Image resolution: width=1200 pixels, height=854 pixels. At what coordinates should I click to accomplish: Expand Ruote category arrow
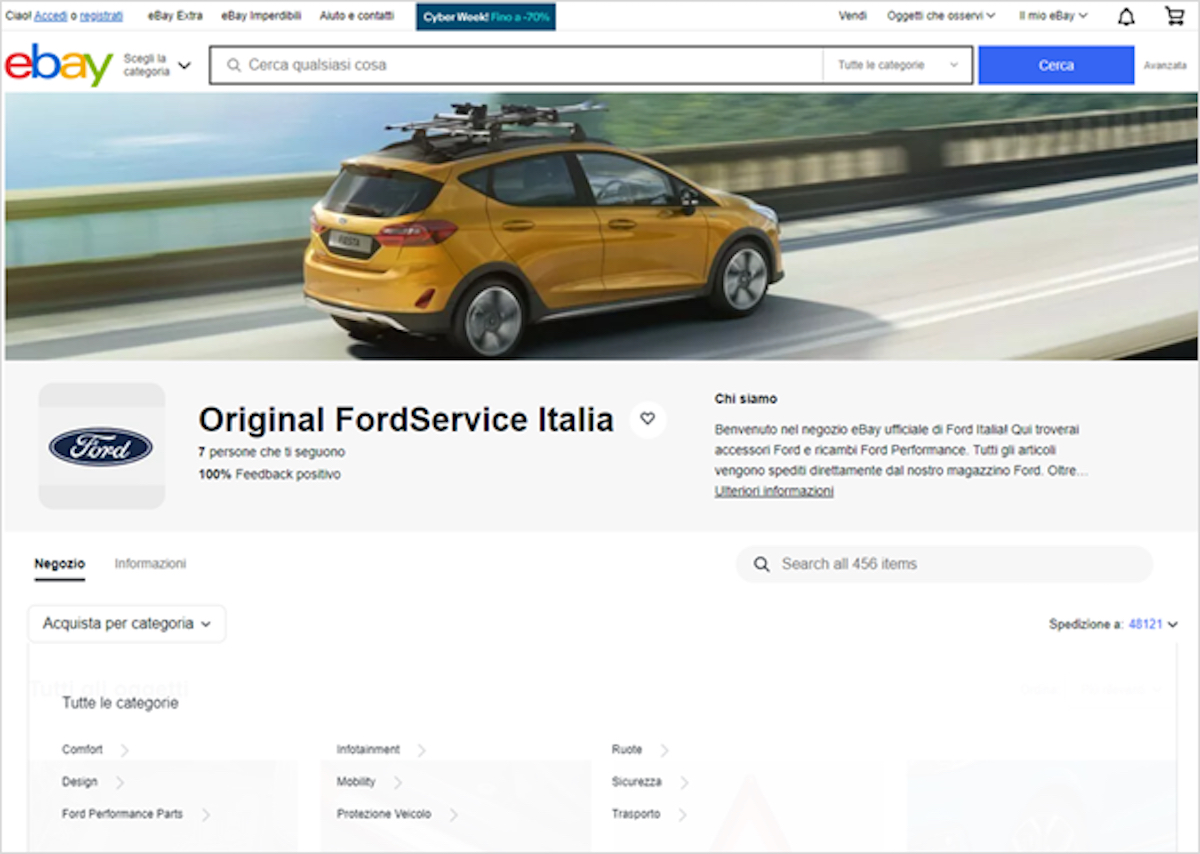[664, 750]
